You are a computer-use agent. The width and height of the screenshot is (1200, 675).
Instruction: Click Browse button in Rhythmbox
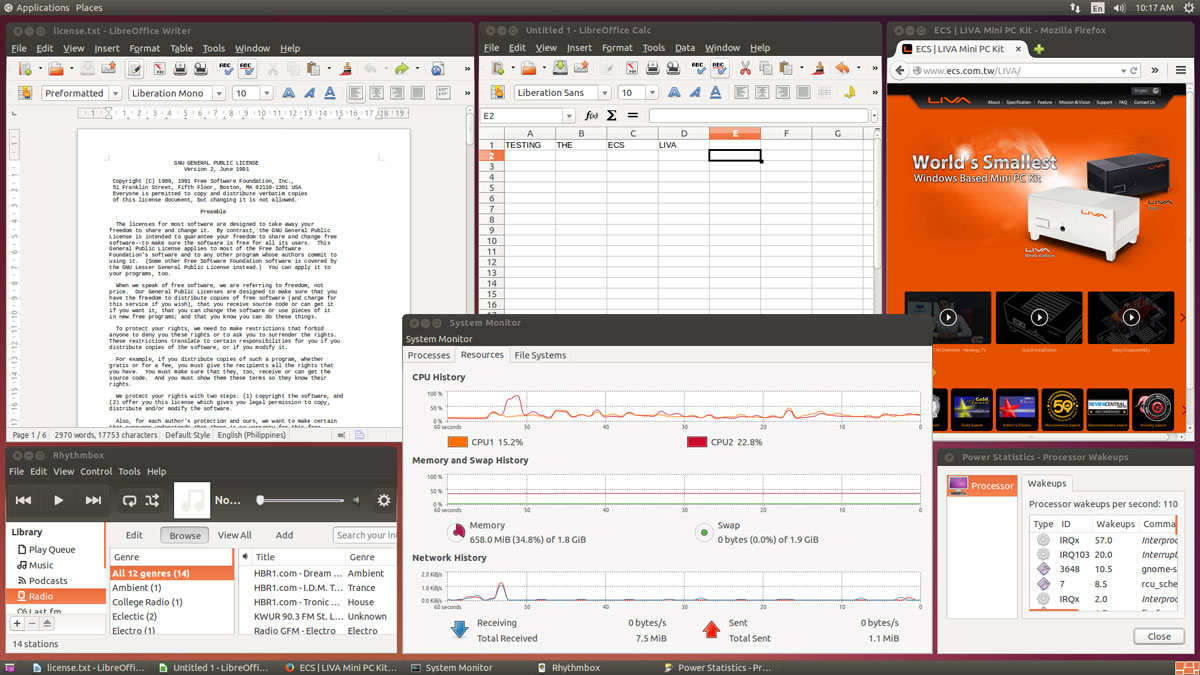tap(185, 535)
